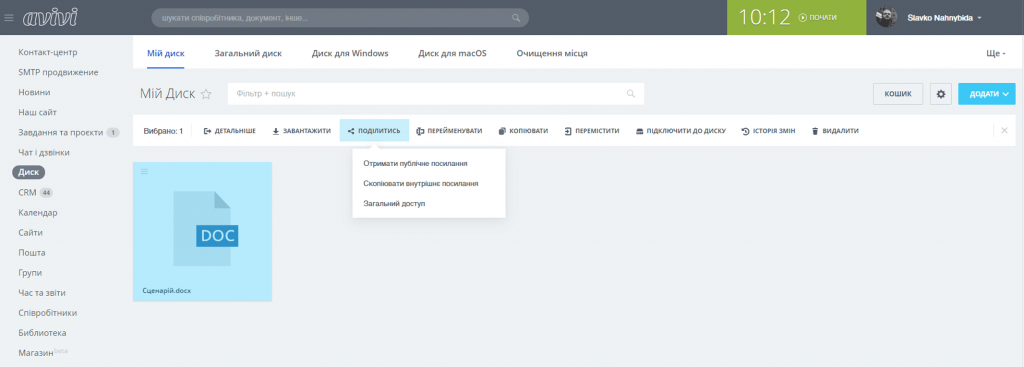Open SMTP продвижение in the sidebar

pos(58,72)
